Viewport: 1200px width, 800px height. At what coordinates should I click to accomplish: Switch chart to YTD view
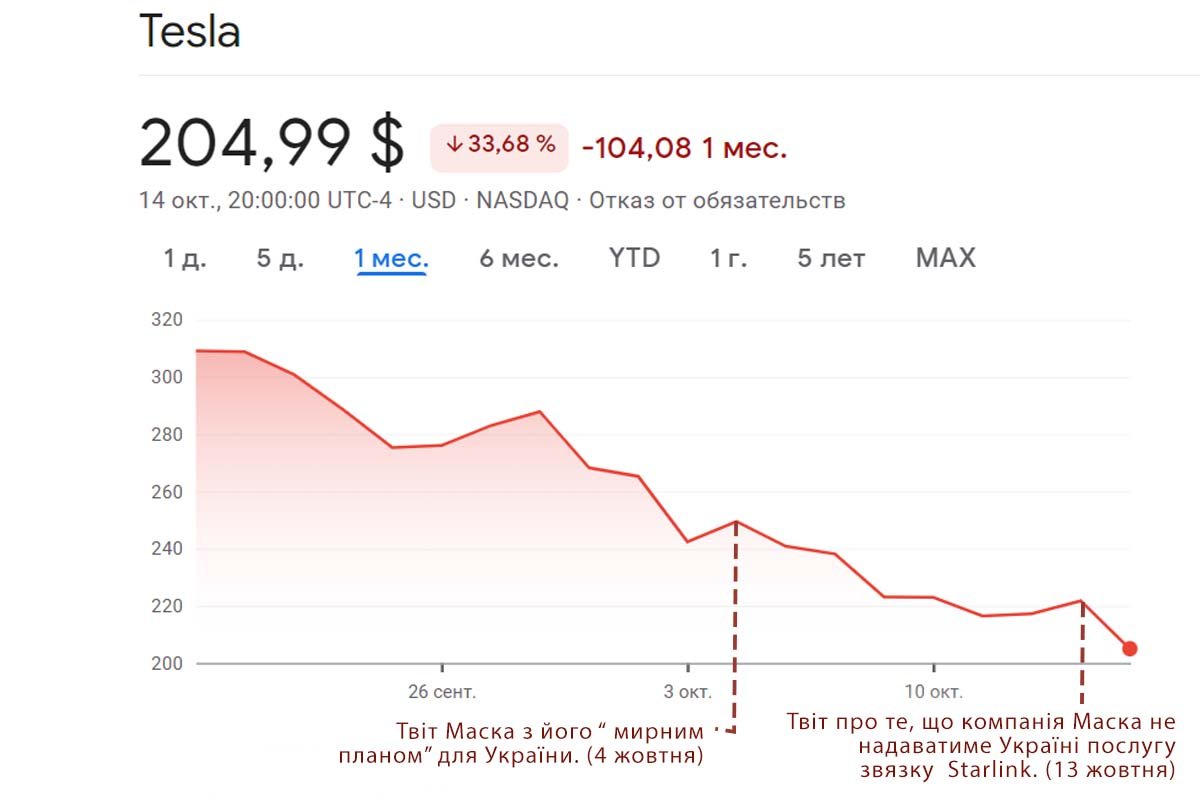(634, 258)
